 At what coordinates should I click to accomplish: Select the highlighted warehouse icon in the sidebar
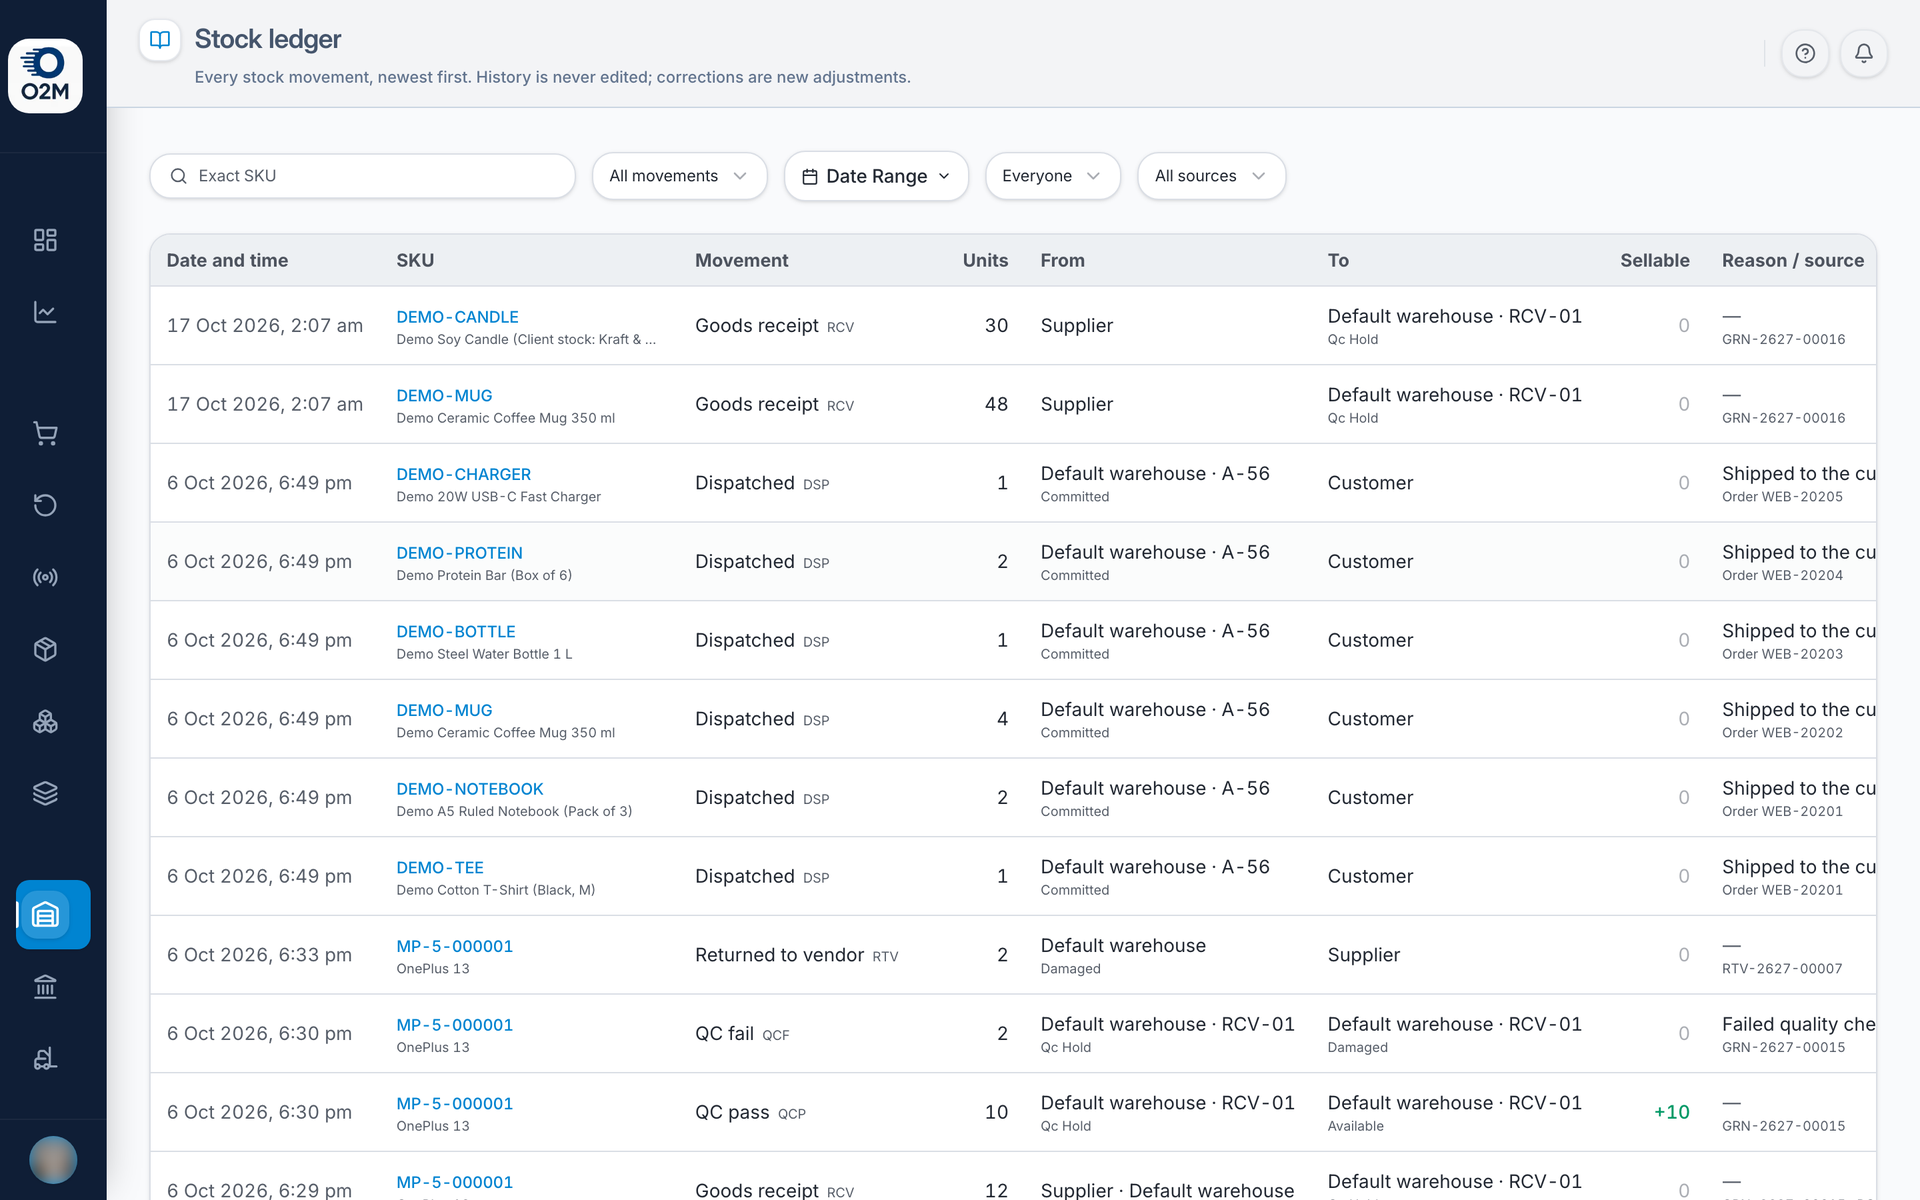[53, 914]
